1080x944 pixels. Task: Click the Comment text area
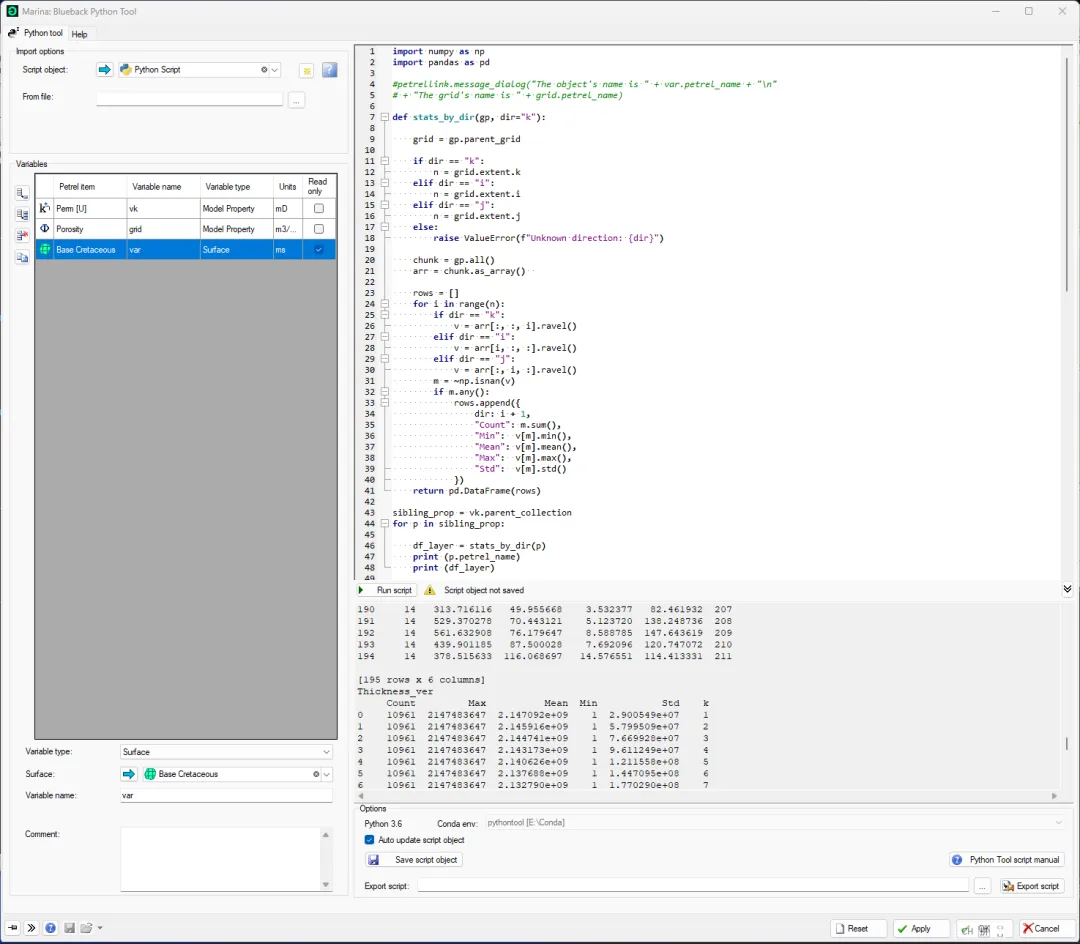220,859
